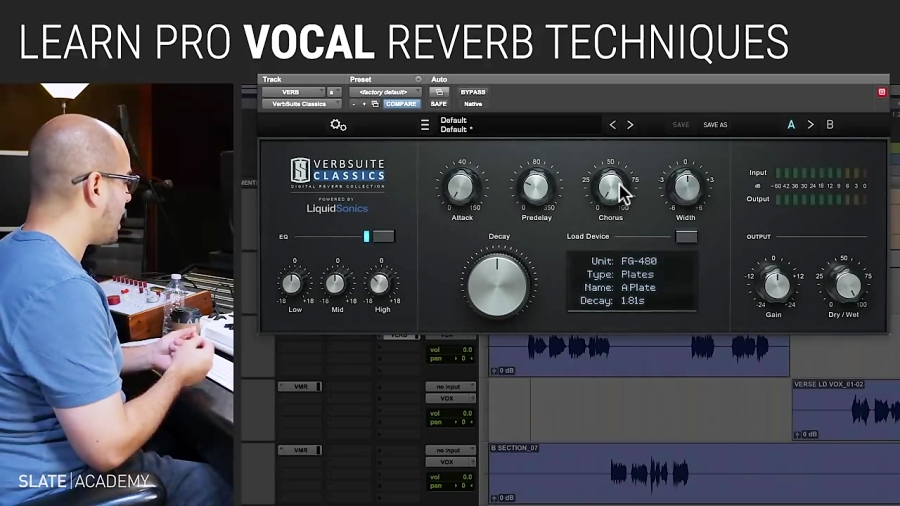Click the output Gain knob
The height and width of the screenshot is (506, 900).
(x=775, y=285)
